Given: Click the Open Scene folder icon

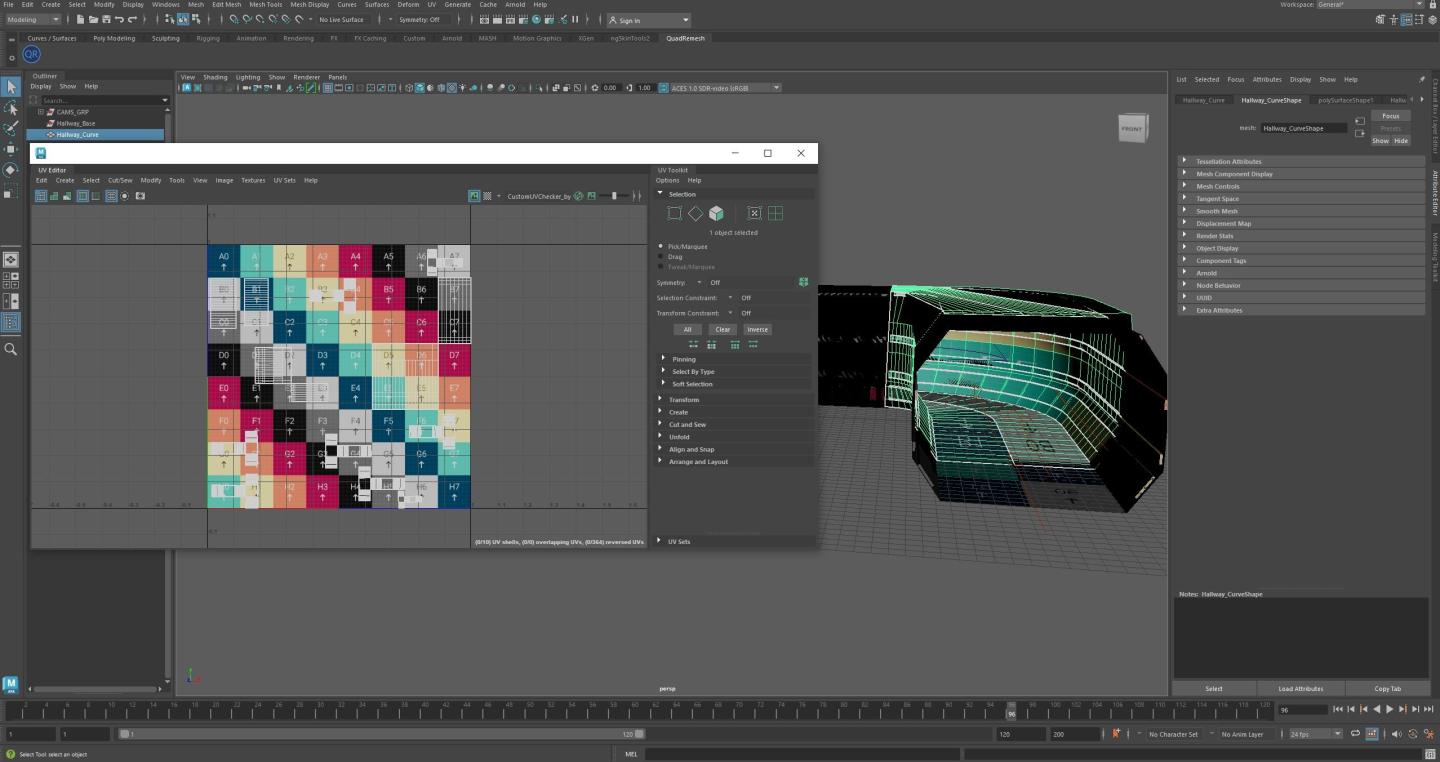Looking at the screenshot, I should (93, 19).
